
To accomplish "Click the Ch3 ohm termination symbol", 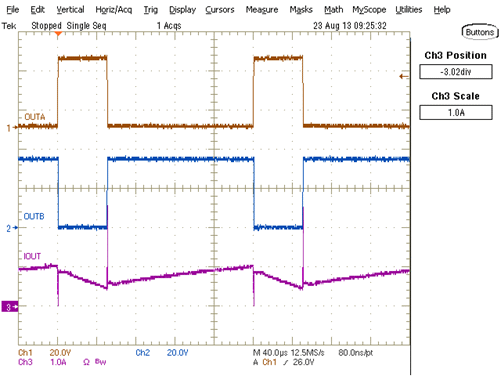I will (86, 362).
